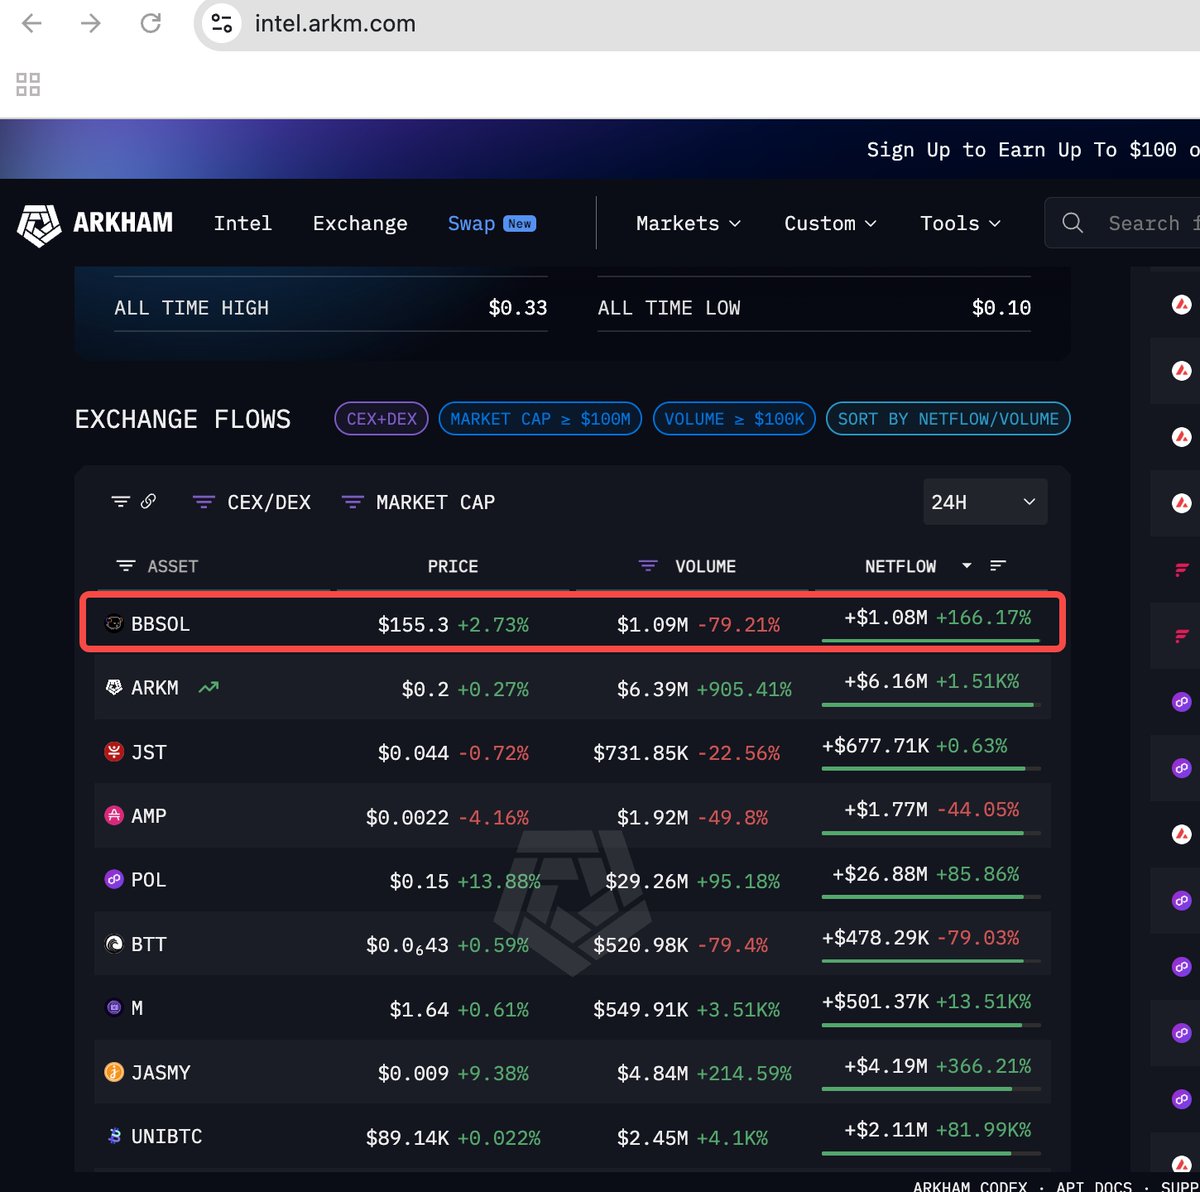Open site information icon beside the URL

(x=222, y=23)
